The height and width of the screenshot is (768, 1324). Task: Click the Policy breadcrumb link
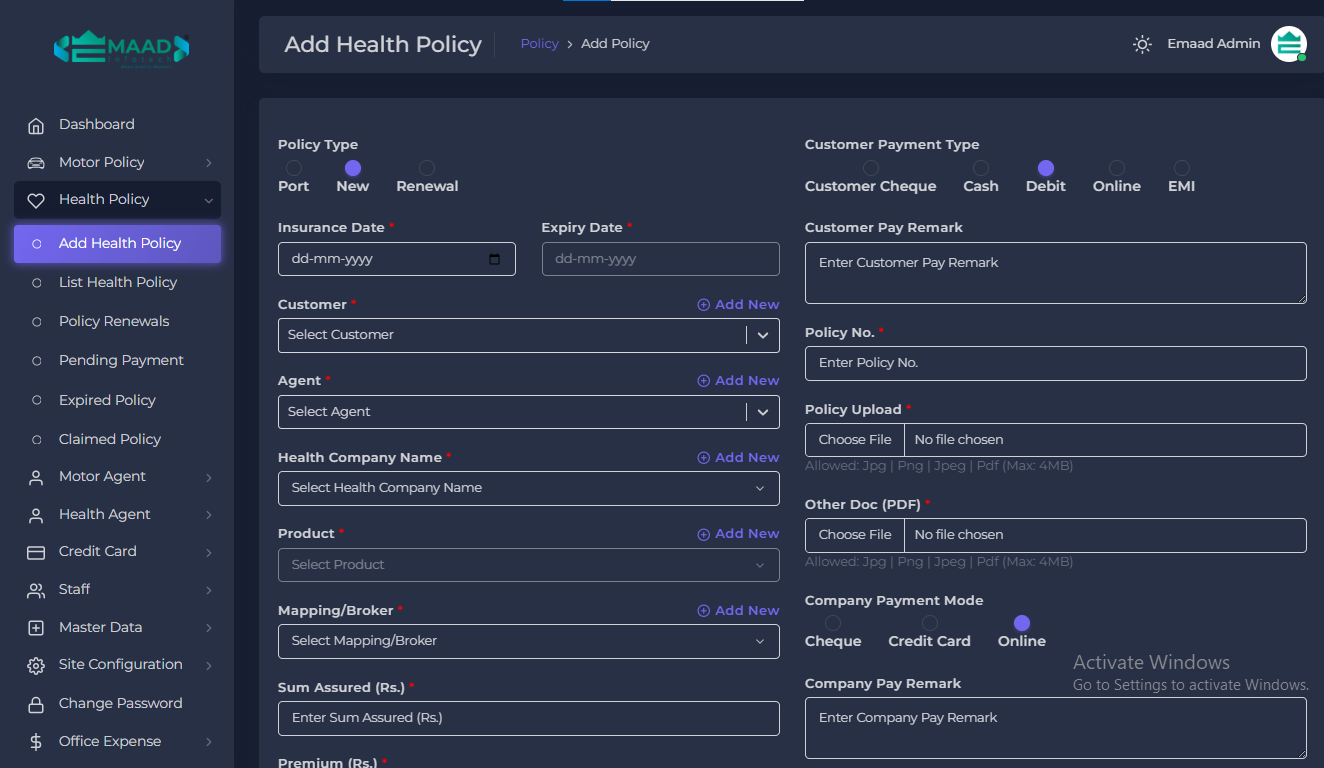(539, 44)
